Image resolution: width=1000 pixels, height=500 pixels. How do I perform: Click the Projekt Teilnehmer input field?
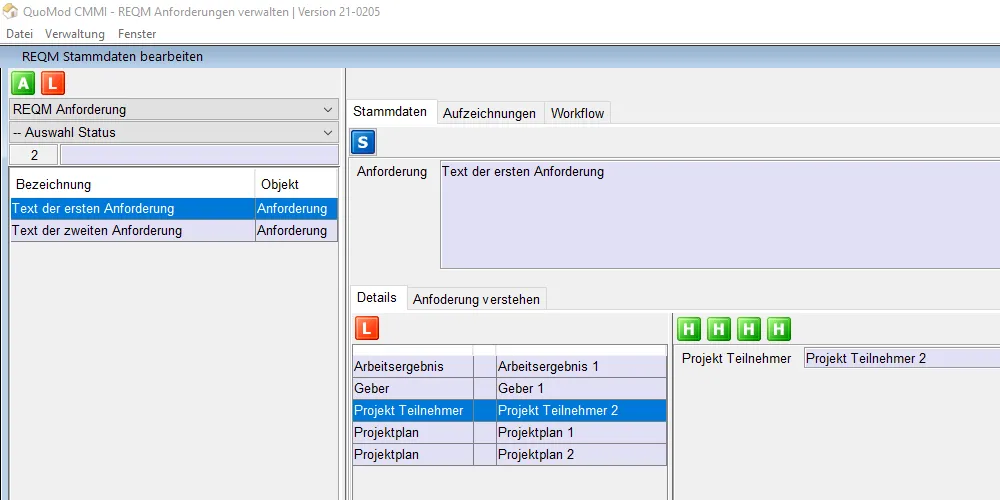[x=900, y=358]
